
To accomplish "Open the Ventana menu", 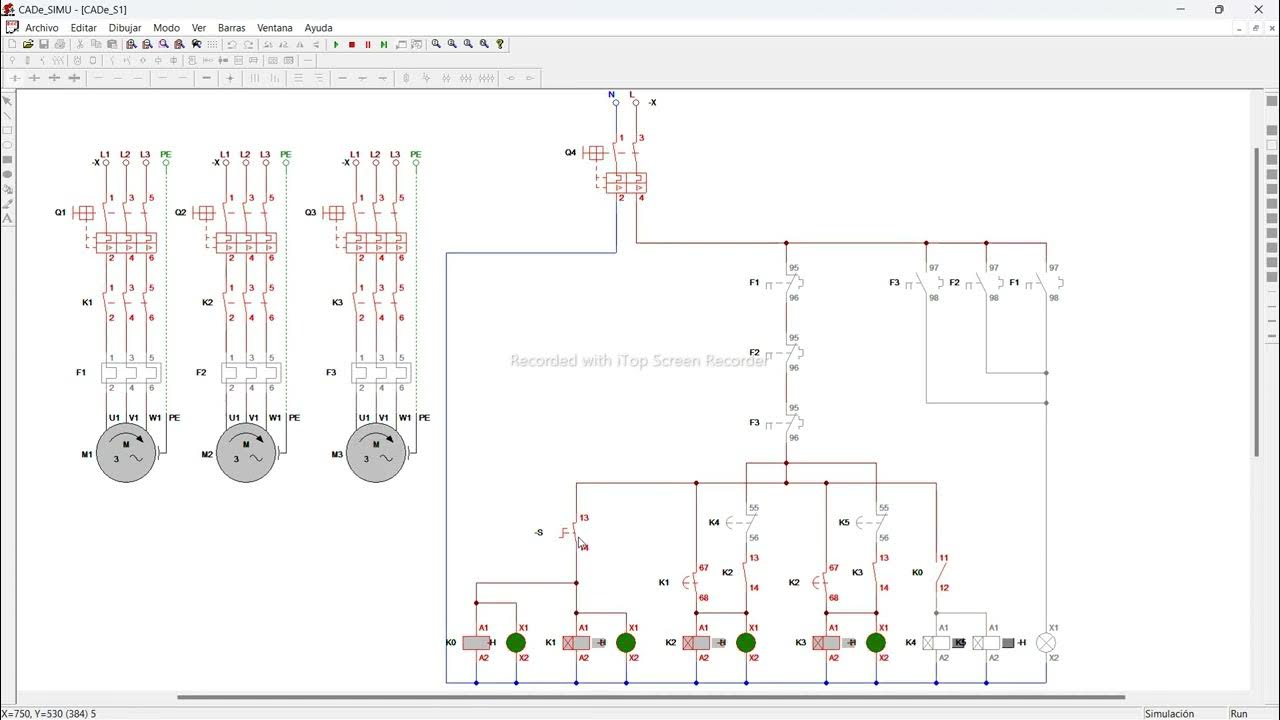I will [x=275, y=28].
